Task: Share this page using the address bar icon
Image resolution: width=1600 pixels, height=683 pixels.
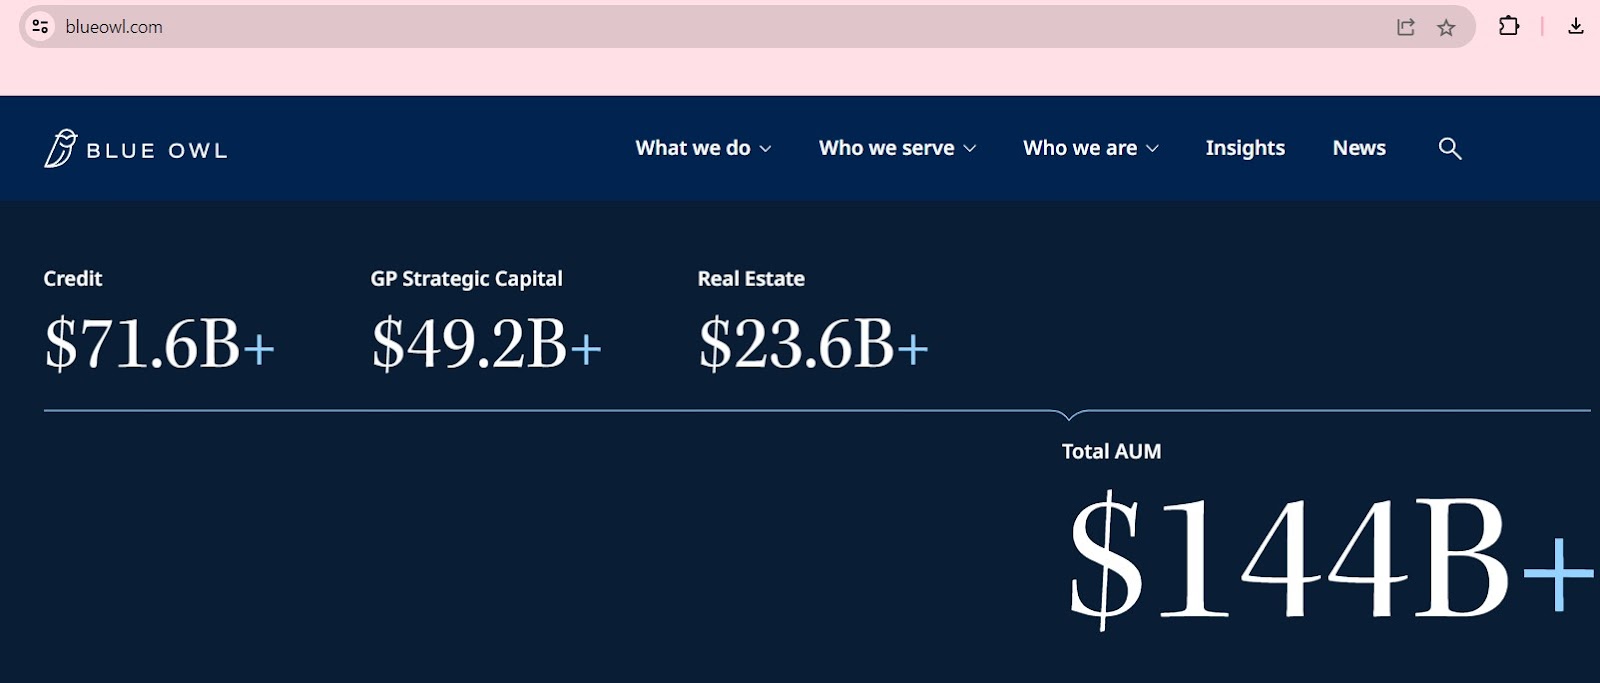Action: coord(1406,28)
